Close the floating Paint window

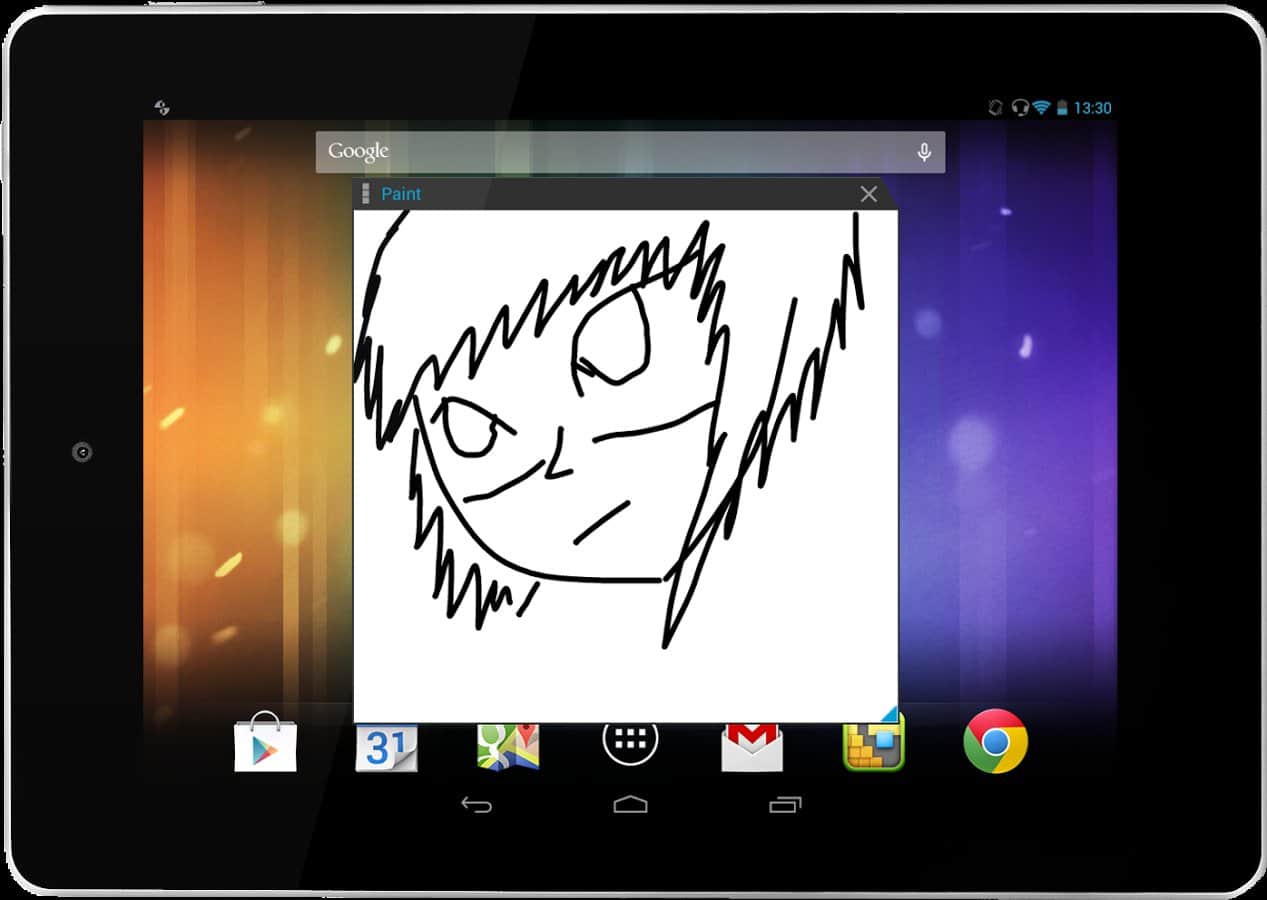868,194
